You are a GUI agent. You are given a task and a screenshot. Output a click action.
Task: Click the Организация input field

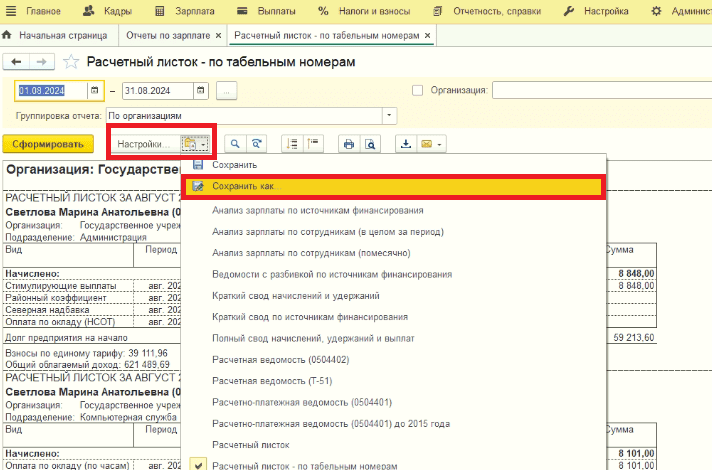coord(602,90)
